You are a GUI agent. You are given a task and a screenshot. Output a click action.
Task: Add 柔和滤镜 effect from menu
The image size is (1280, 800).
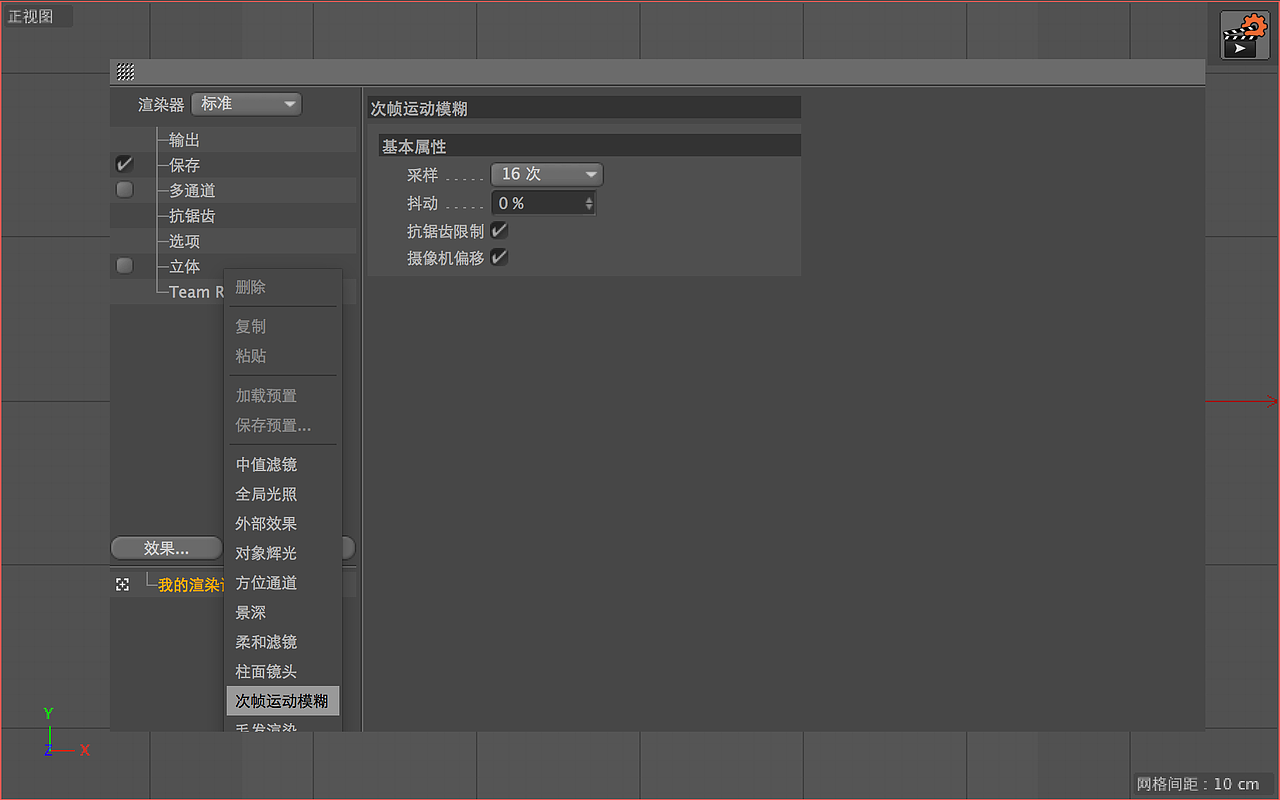tap(266, 642)
